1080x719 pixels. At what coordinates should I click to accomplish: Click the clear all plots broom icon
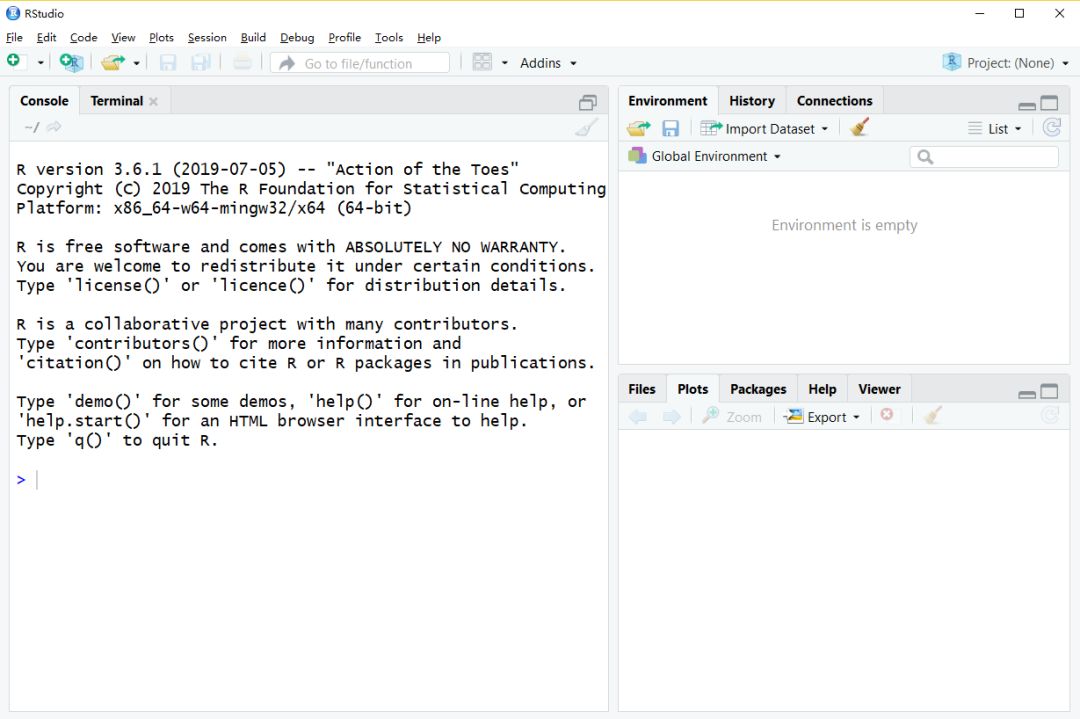(x=933, y=415)
